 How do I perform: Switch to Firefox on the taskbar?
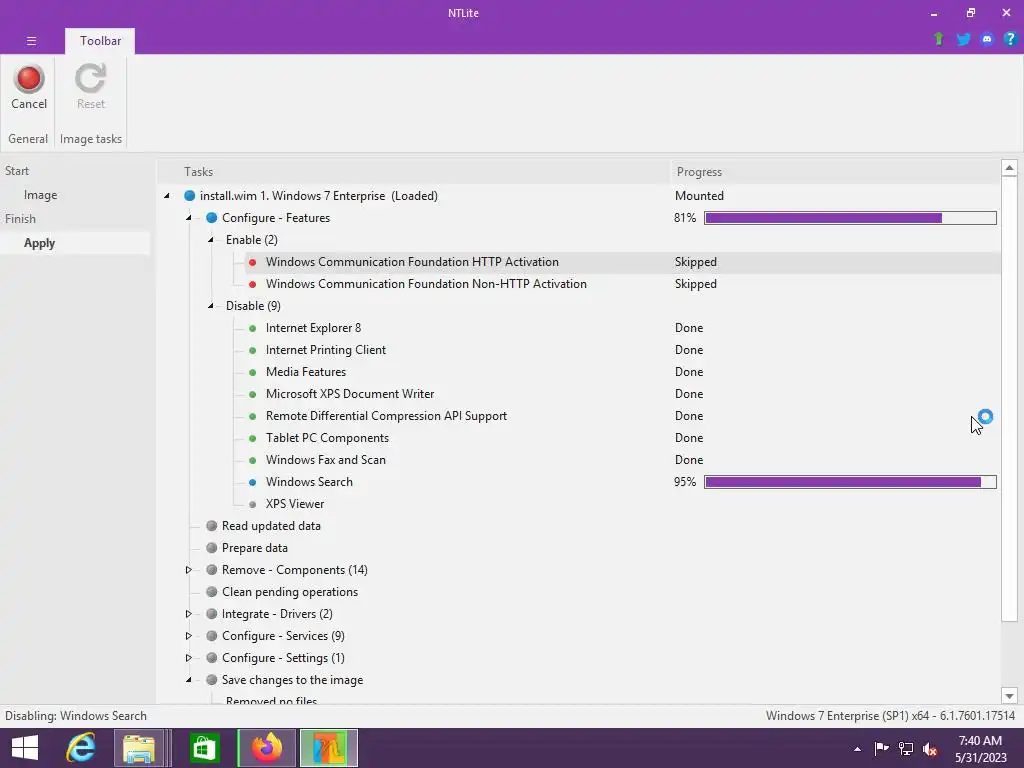tap(266, 748)
